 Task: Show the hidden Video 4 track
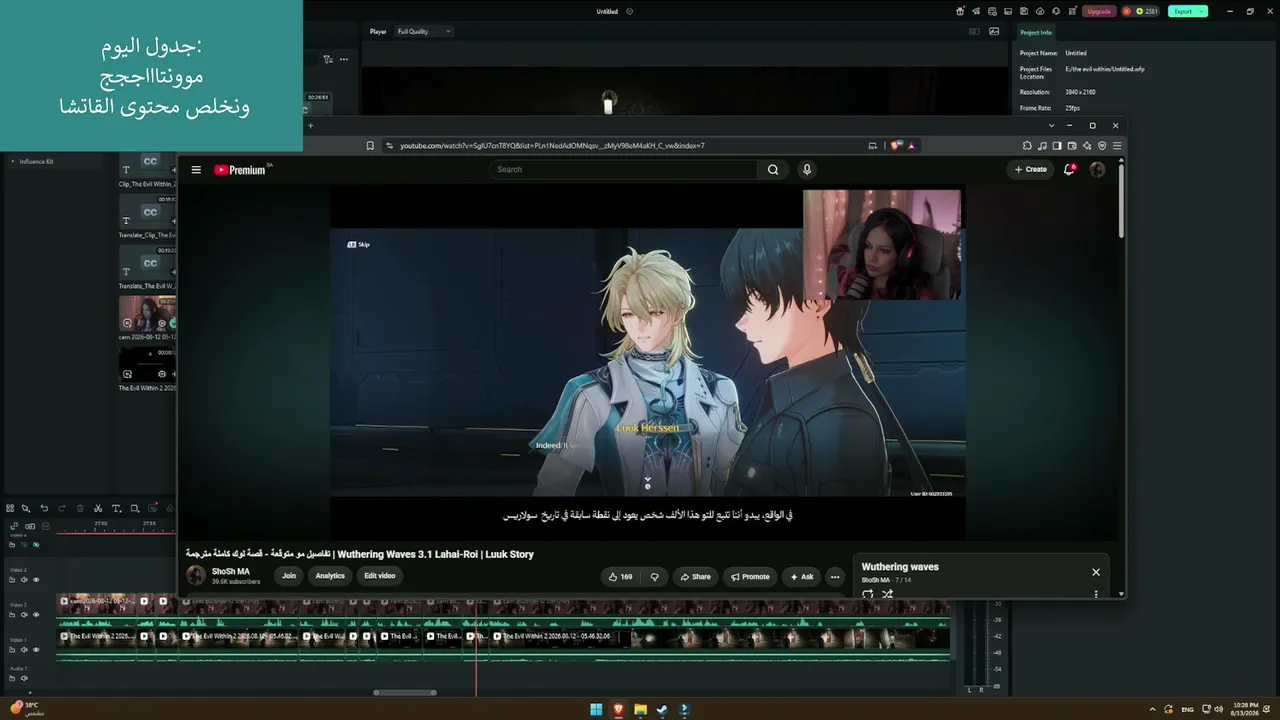(x=36, y=545)
